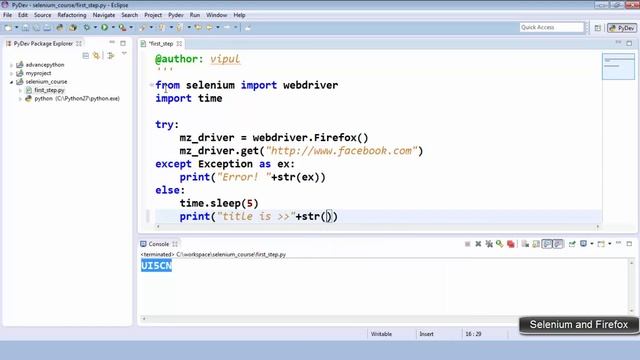
Task: Toggle Show Console When Standard Out Changes
Action: tap(547, 244)
